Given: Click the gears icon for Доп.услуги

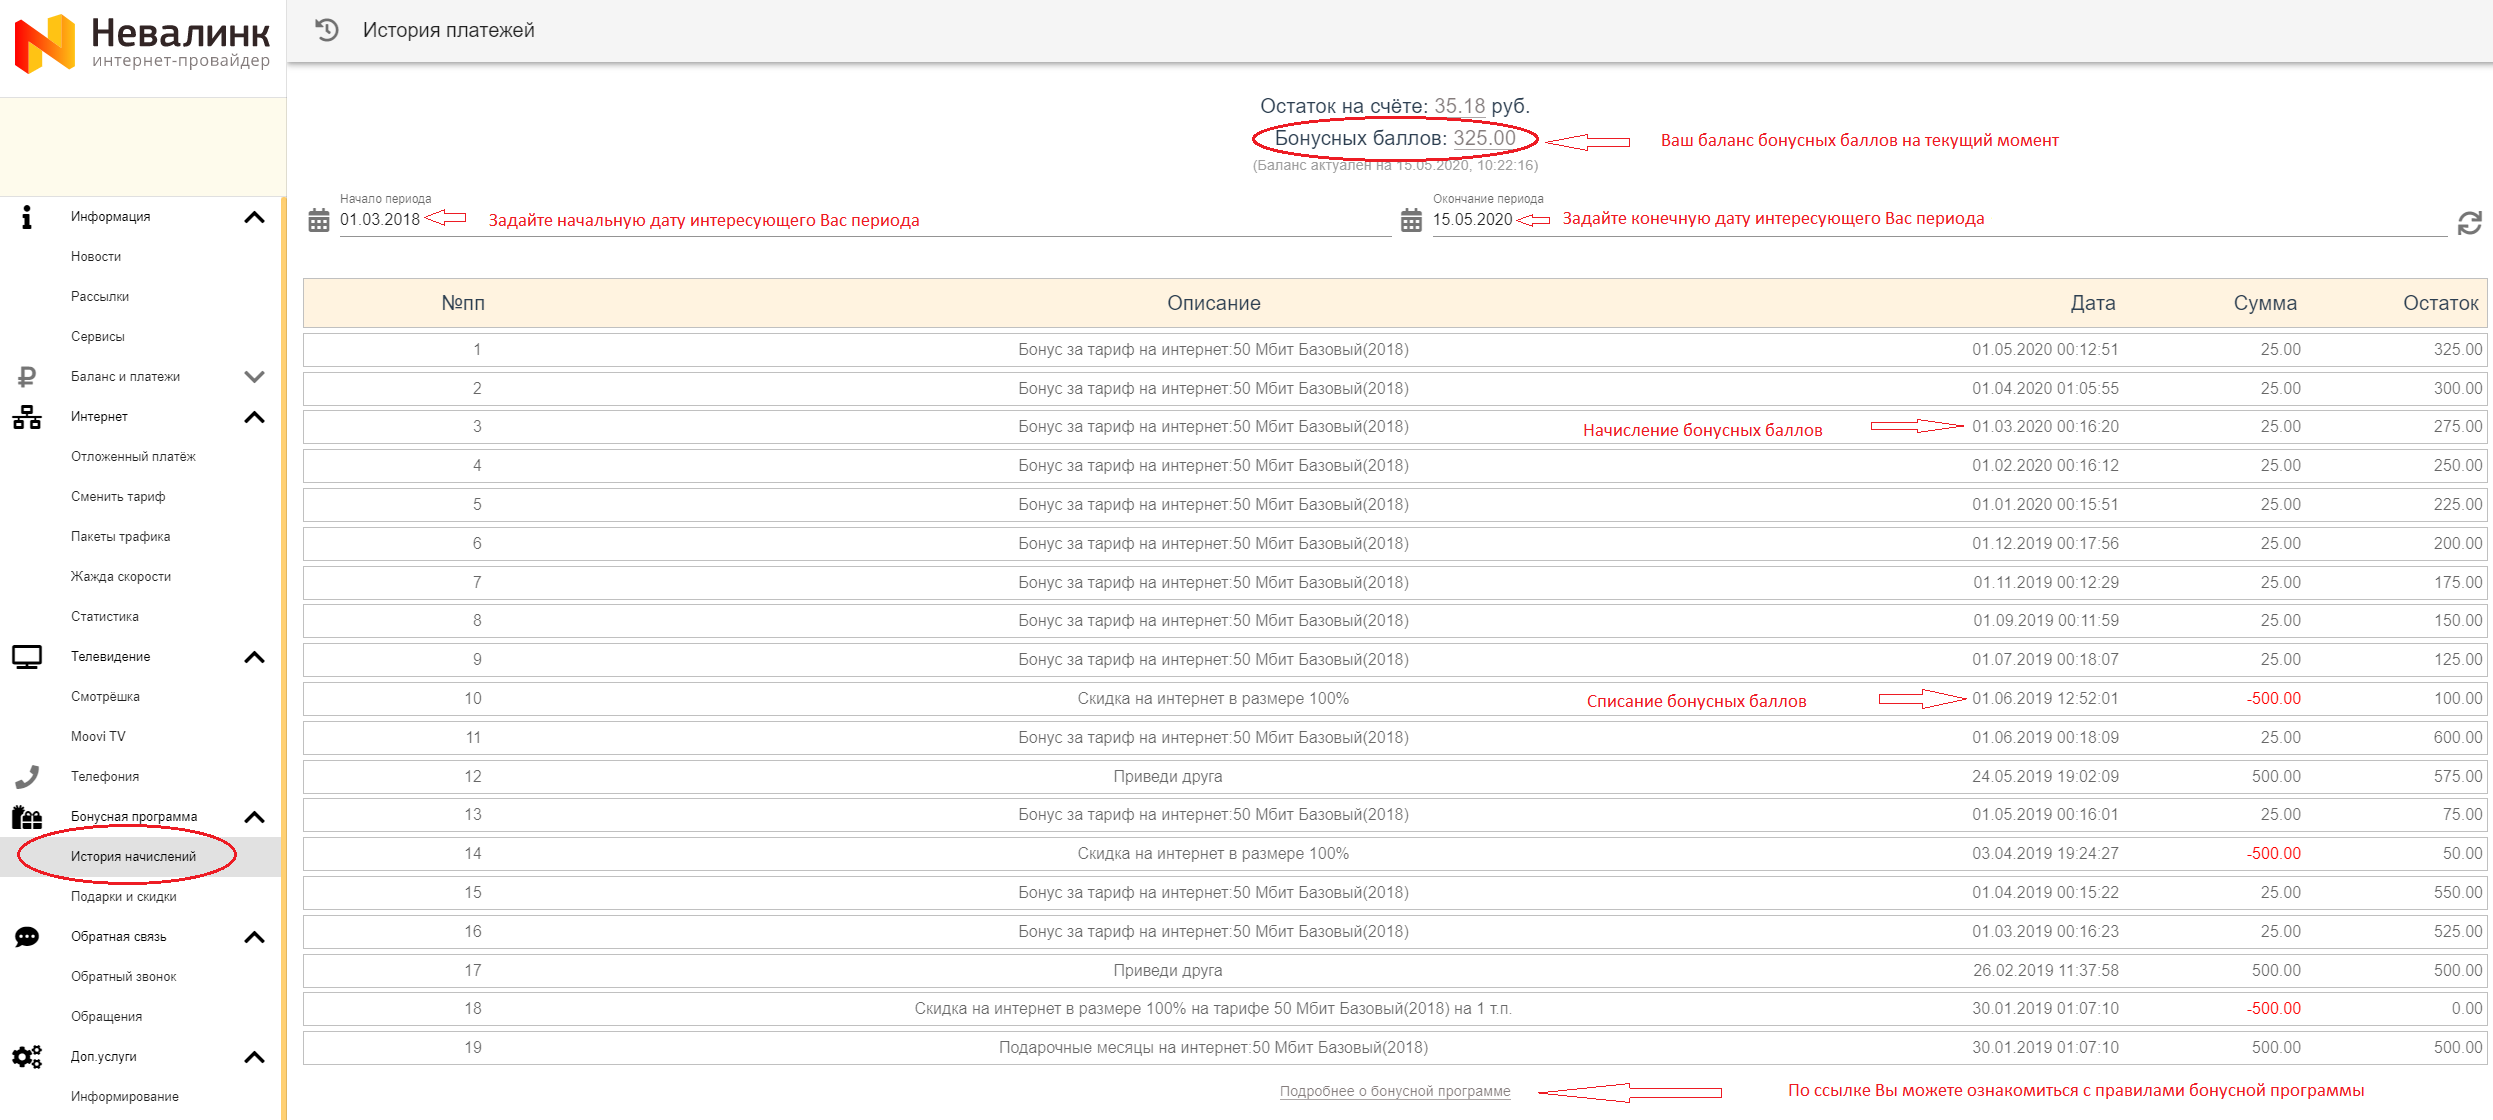Looking at the screenshot, I should tap(27, 1057).
